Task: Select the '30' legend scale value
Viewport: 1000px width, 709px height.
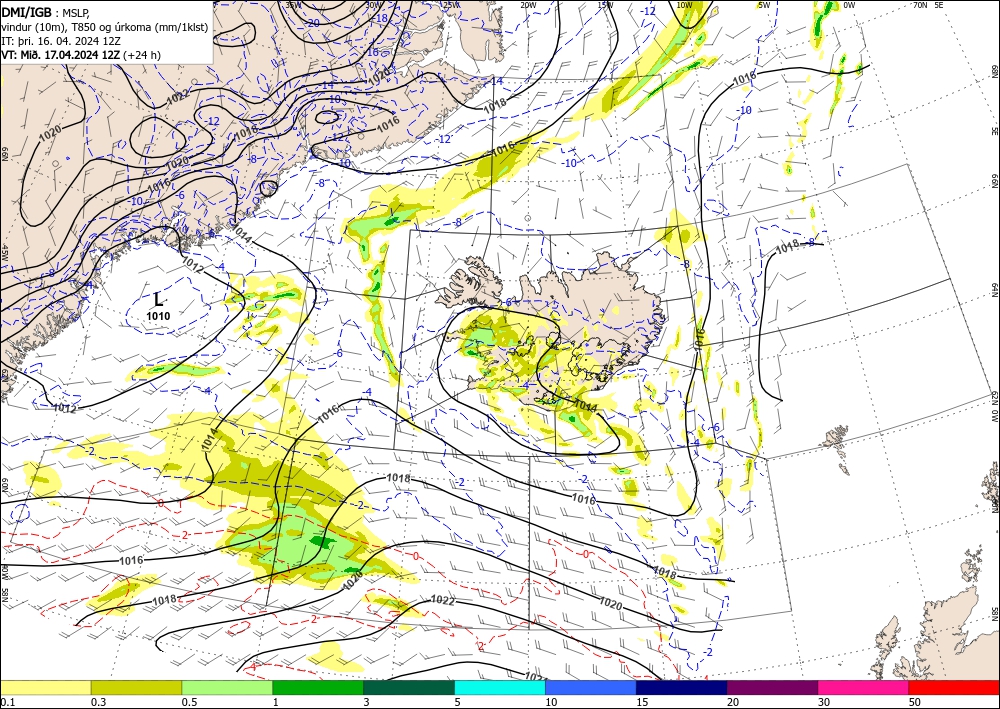Action: pyautogui.click(x=825, y=702)
